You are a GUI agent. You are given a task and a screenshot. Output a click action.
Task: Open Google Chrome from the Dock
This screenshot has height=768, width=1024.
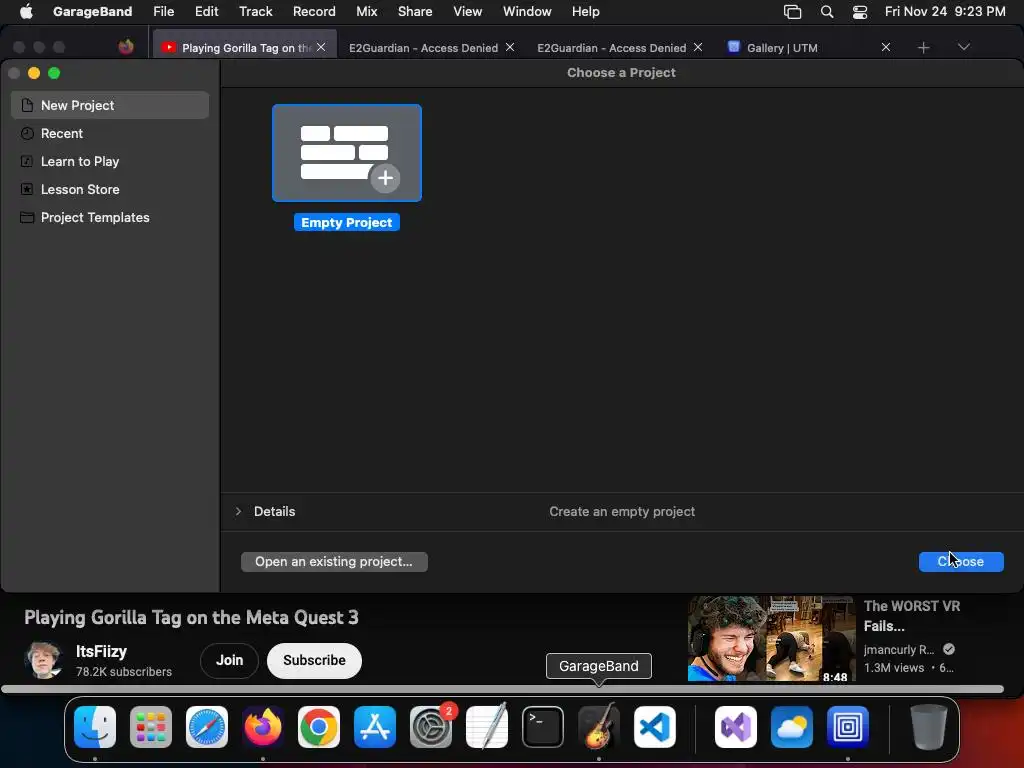pos(319,727)
